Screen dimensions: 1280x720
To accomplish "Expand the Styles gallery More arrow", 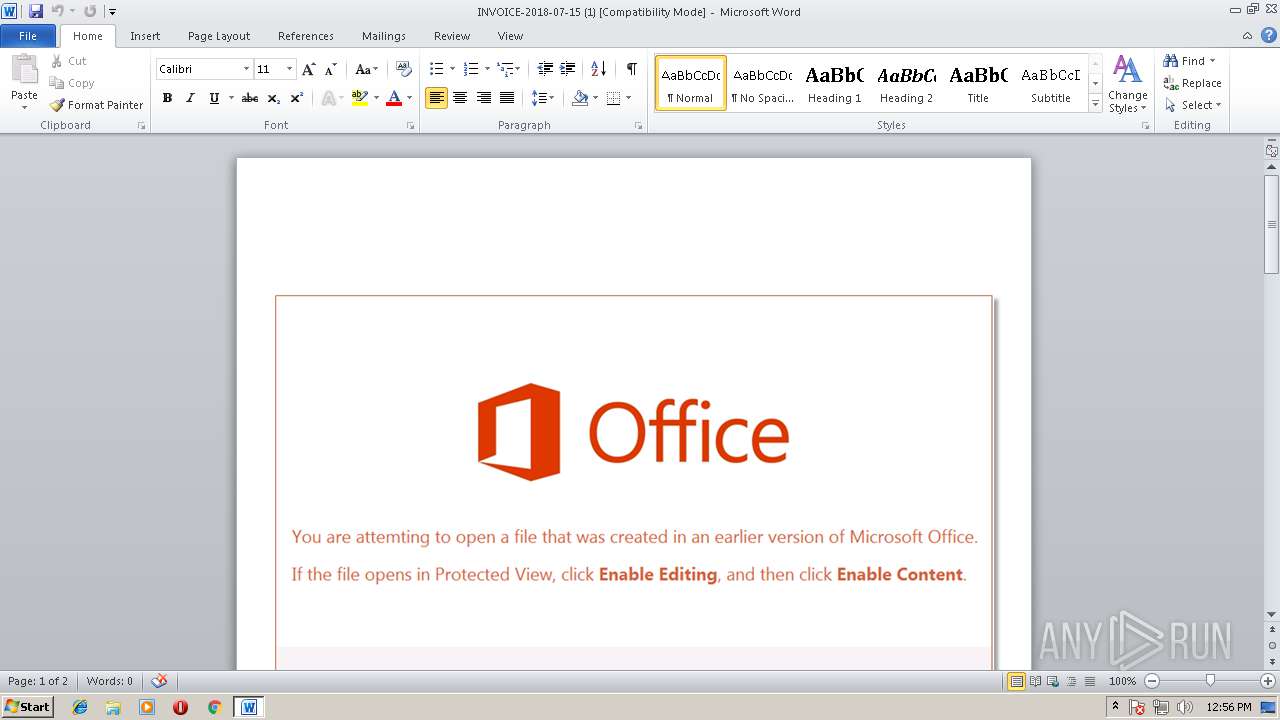I will pyautogui.click(x=1095, y=104).
